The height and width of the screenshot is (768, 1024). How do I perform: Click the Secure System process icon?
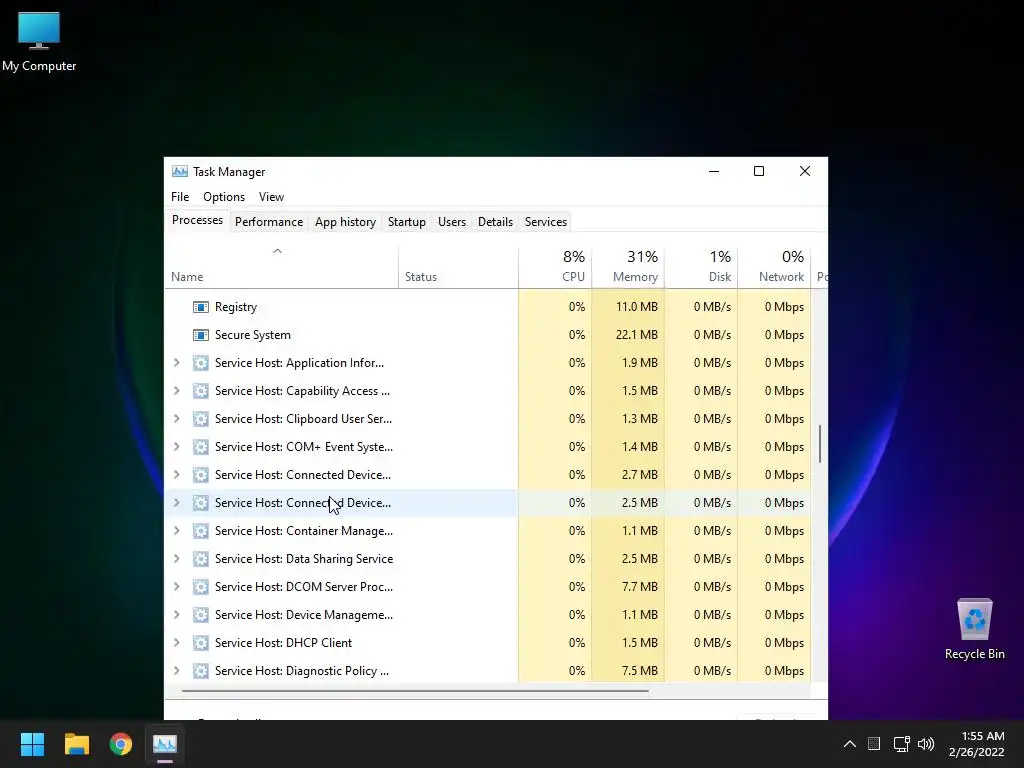click(x=200, y=335)
